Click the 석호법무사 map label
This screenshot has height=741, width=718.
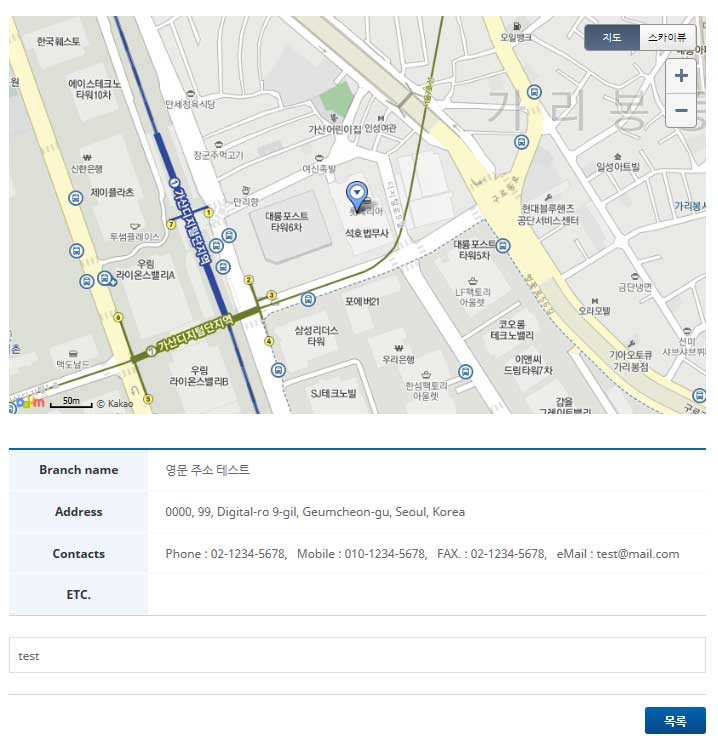[367, 233]
